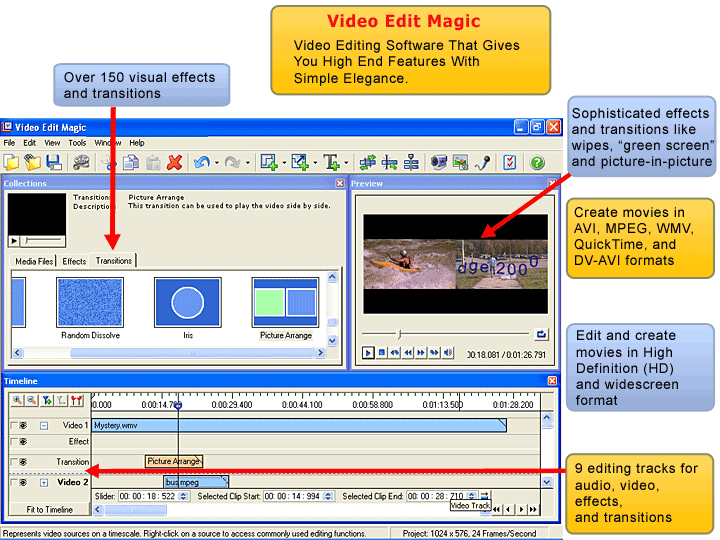
Task: Expand the Video 2 track group
Action: [x=44, y=483]
